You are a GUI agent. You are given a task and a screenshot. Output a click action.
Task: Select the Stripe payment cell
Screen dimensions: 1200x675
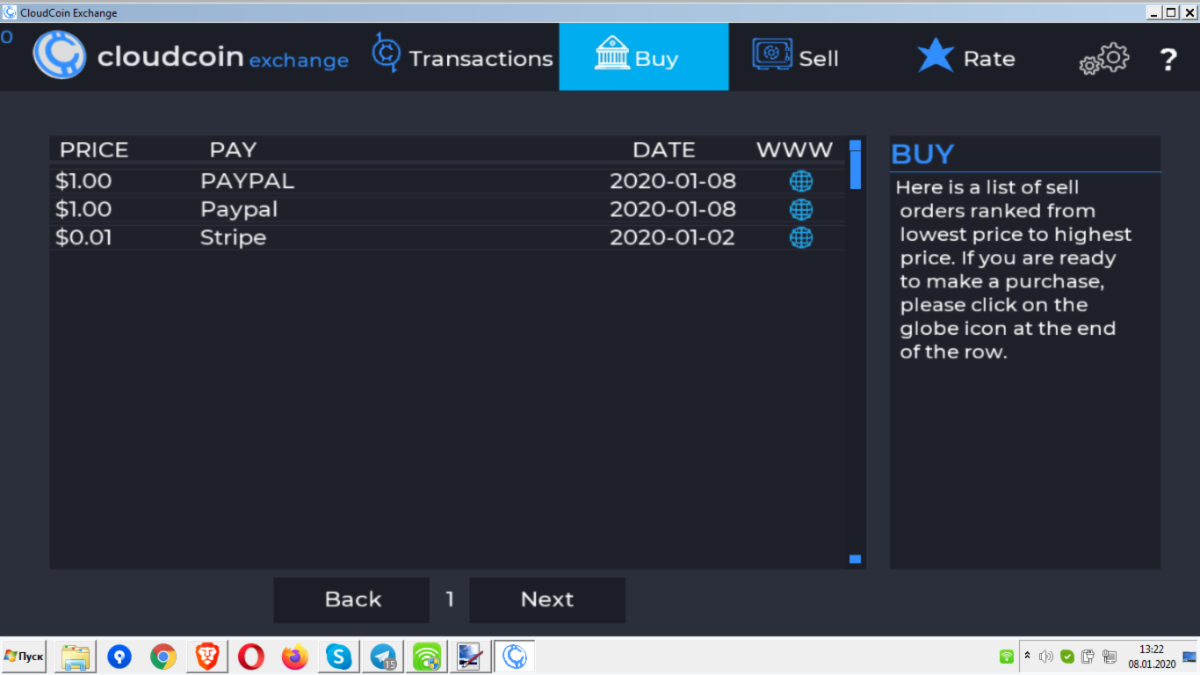click(x=233, y=238)
